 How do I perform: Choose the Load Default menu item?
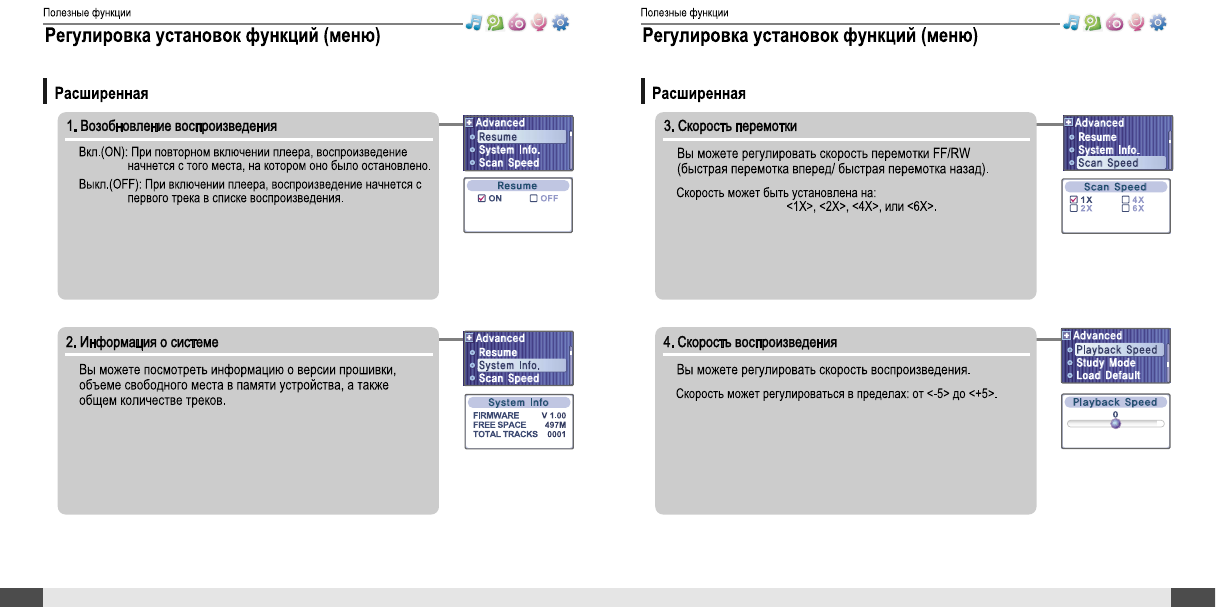tap(1108, 376)
